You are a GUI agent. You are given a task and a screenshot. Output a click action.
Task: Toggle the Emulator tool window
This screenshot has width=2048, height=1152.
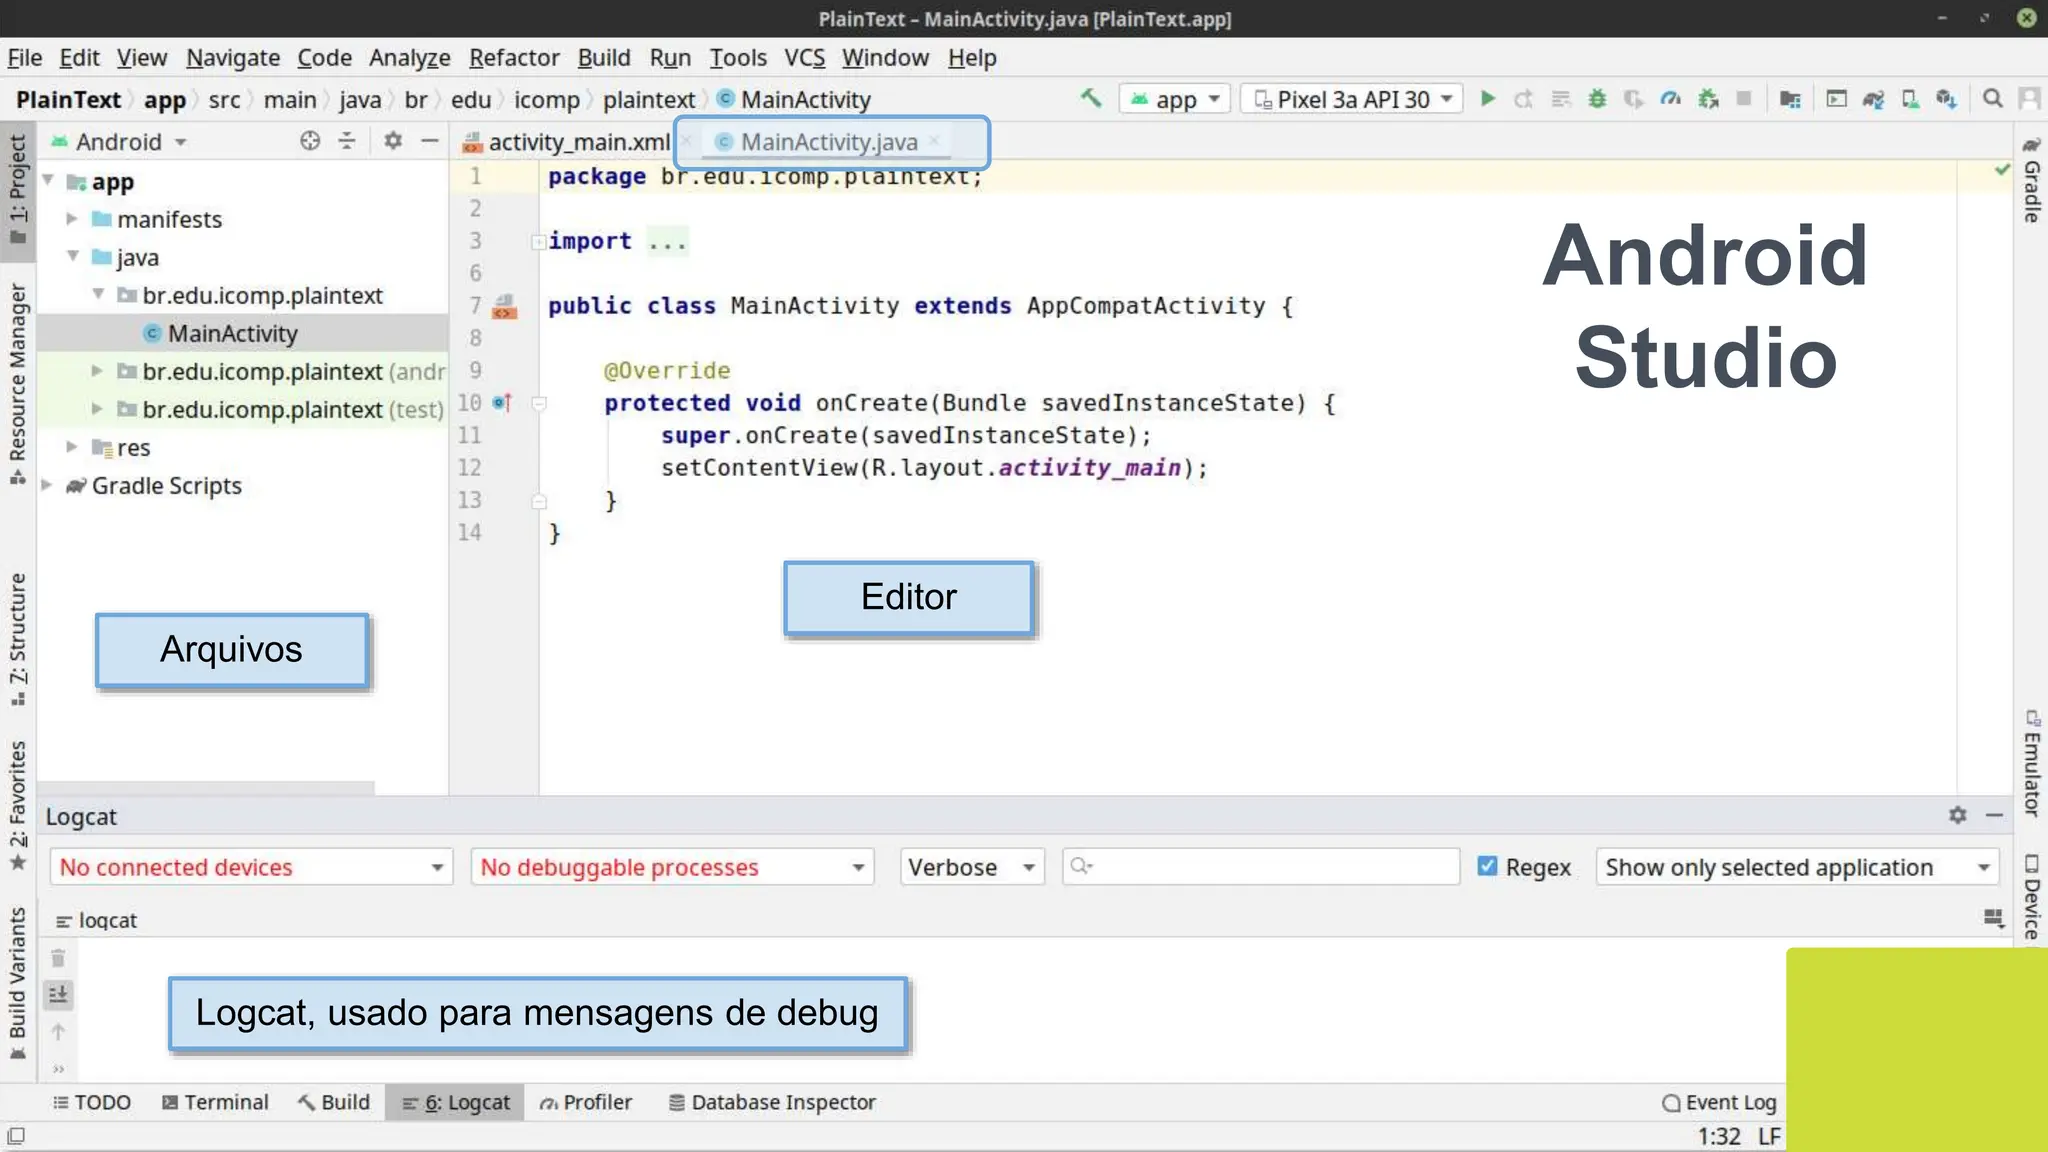pyautogui.click(x=2031, y=763)
